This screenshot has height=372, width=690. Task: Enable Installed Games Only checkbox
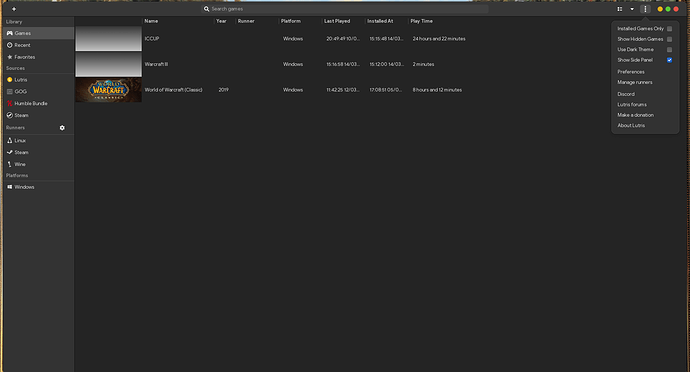point(669,29)
